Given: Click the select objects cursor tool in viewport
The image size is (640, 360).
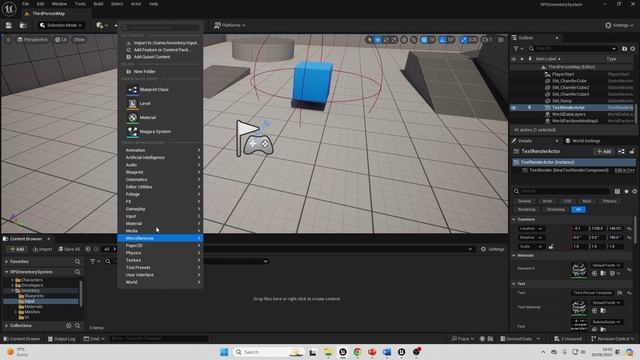Looking at the screenshot, I should click(369, 40).
